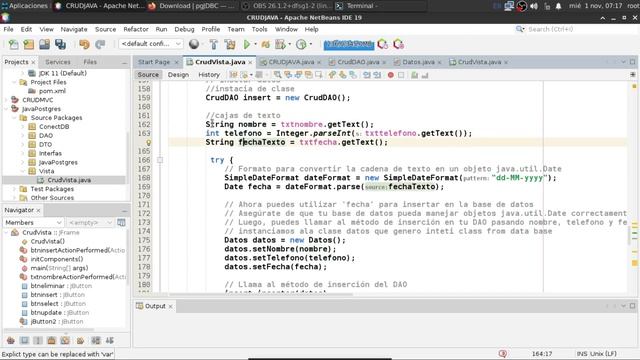The image size is (640, 360).
Task: Click the cursor position 164:17 status text
Action: [x=542, y=354]
